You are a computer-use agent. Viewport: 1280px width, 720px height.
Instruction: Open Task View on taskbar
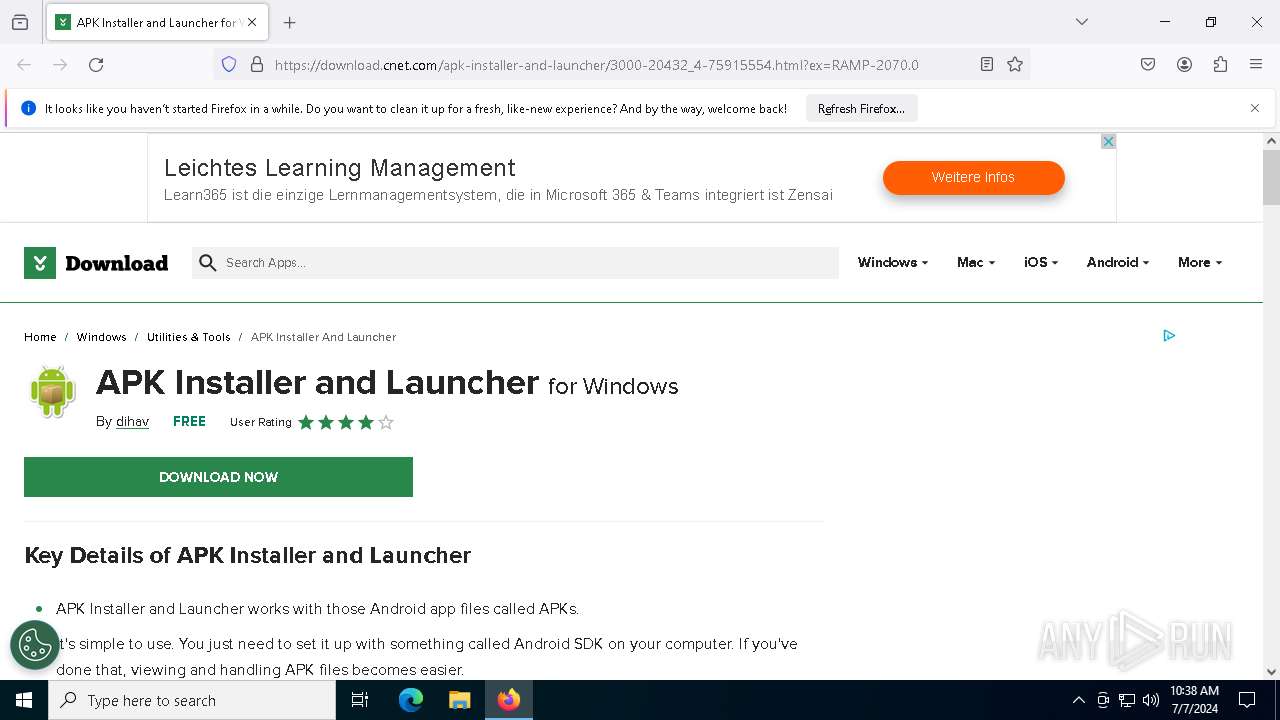coord(360,700)
